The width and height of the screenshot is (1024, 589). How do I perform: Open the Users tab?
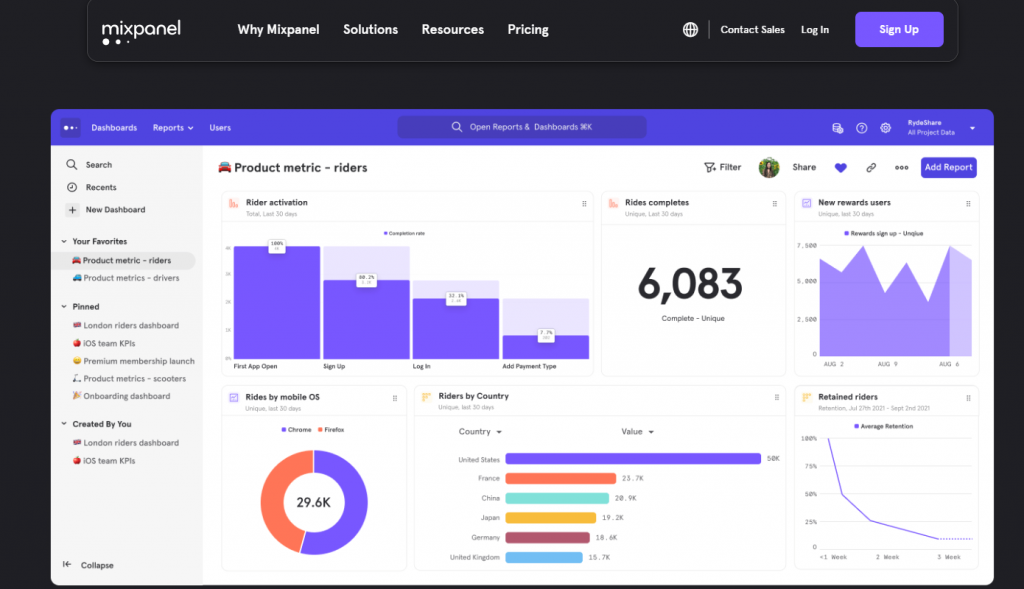click(220, 128)
